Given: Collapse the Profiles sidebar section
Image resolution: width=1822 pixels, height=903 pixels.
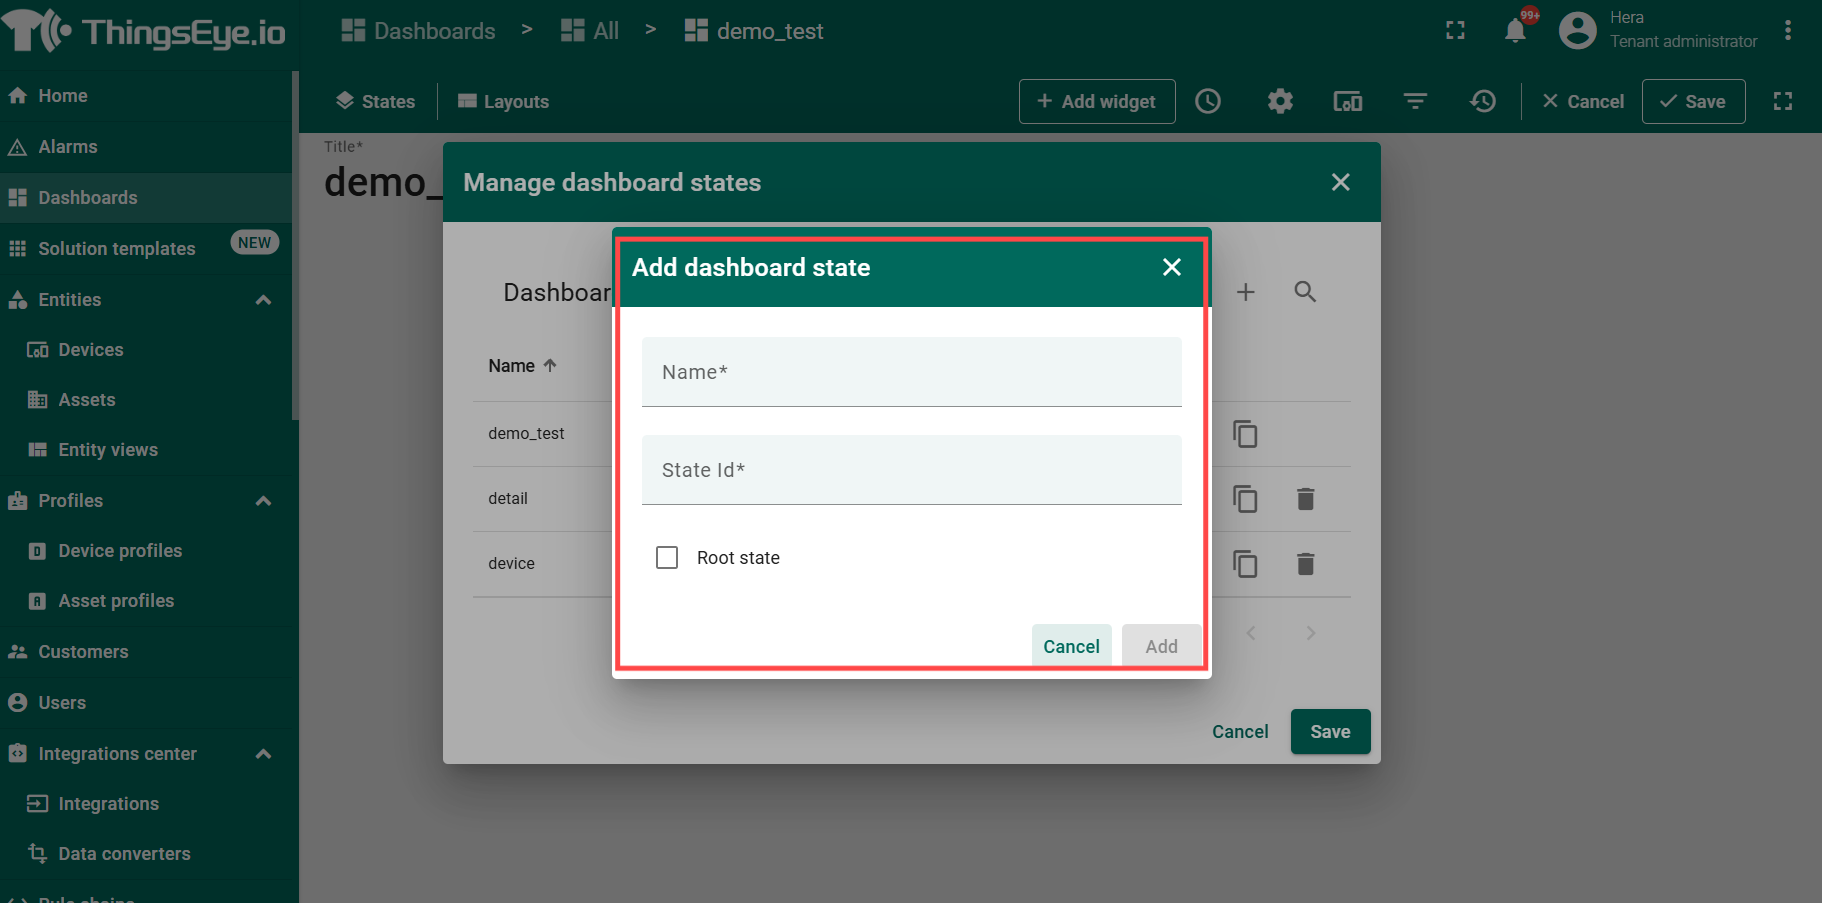Looking at the screenshot, I should pyautogui.click(x=264, y=501).
